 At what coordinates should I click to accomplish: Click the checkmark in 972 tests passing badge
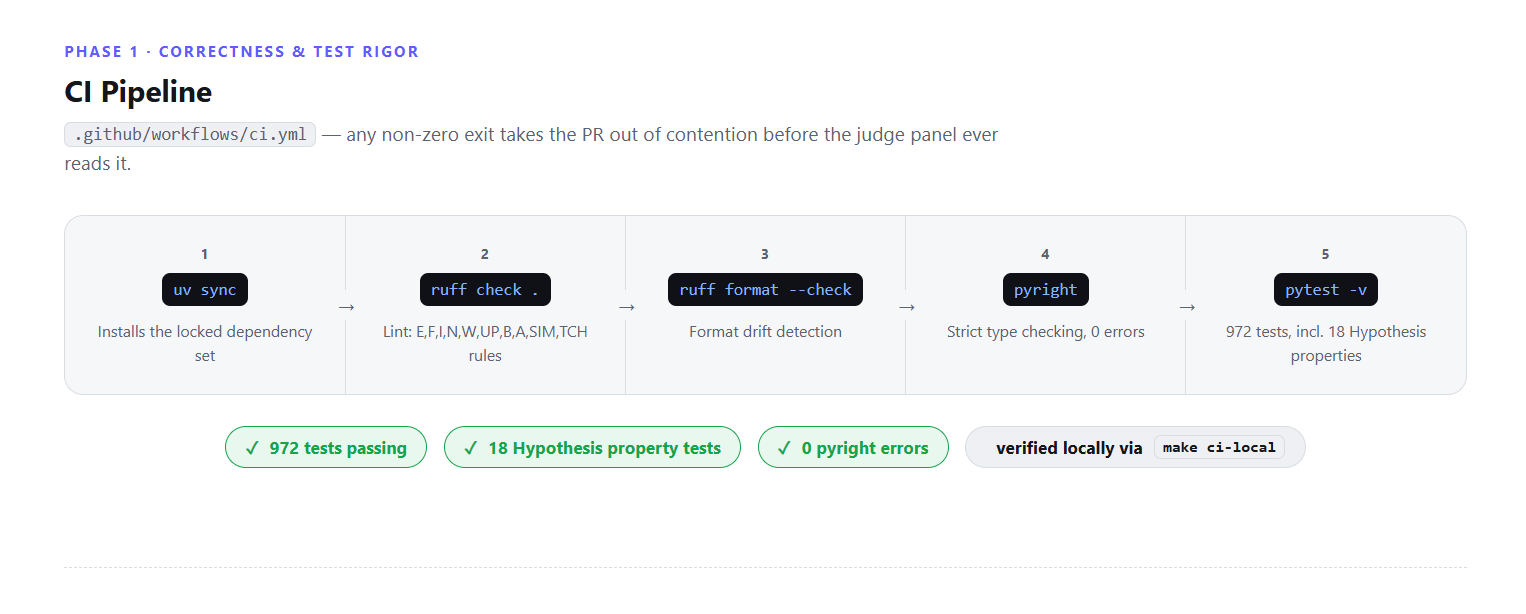252,448
